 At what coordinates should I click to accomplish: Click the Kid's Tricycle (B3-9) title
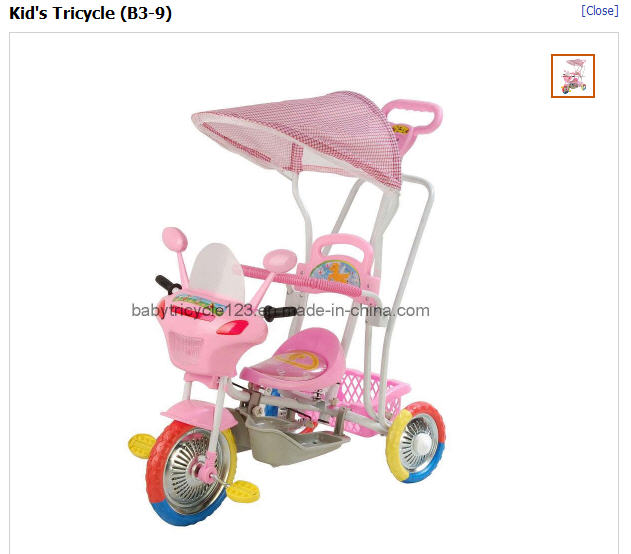click(x=91, y=13)
